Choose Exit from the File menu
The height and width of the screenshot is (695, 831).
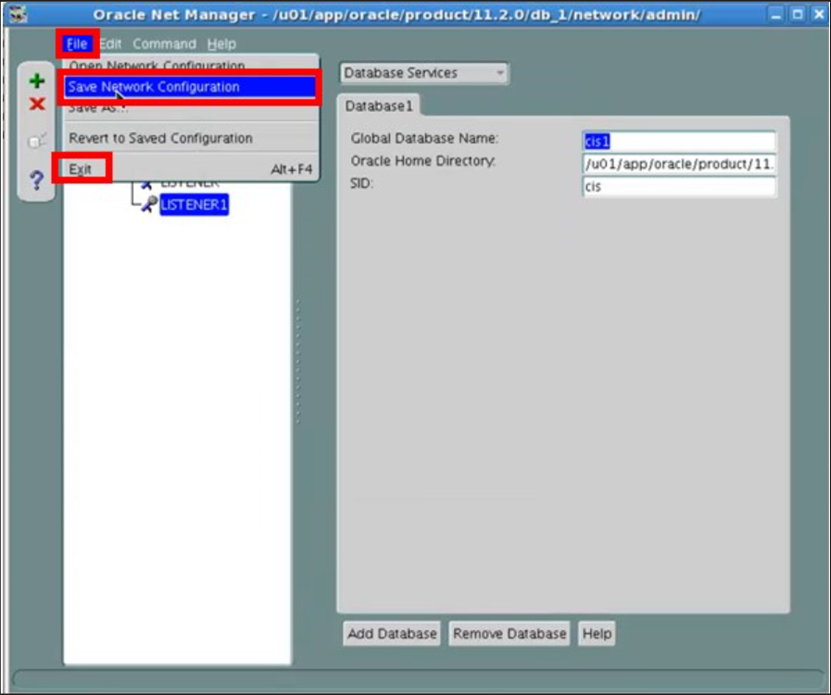tap(191, 169)
